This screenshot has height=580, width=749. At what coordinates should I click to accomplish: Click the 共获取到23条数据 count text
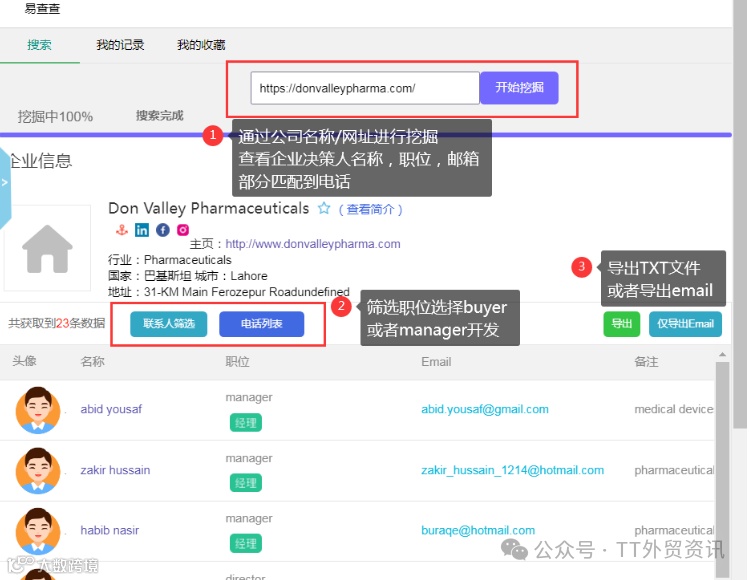[56, 323]
